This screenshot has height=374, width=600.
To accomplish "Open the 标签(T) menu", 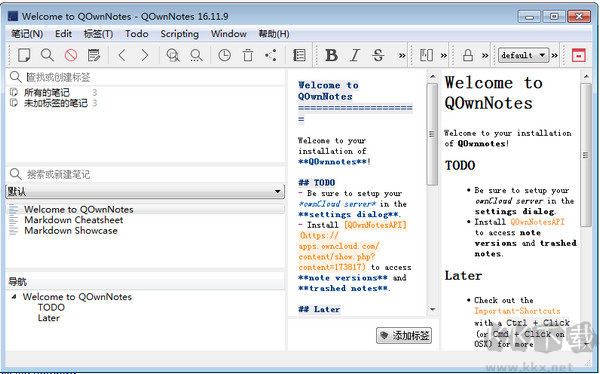I will 98,34.
